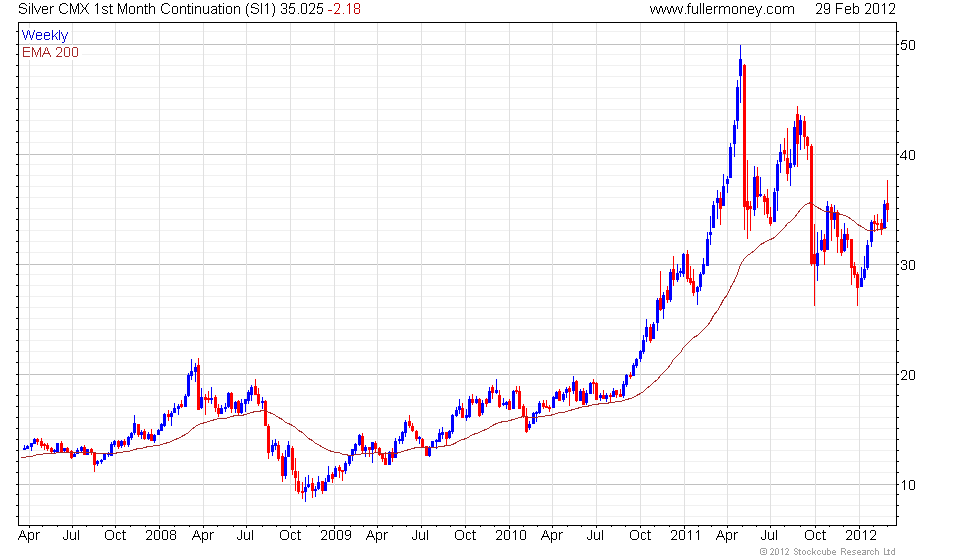Click the www.fullermoney.com text
The image size is (980, 560).
coord(722,9)
